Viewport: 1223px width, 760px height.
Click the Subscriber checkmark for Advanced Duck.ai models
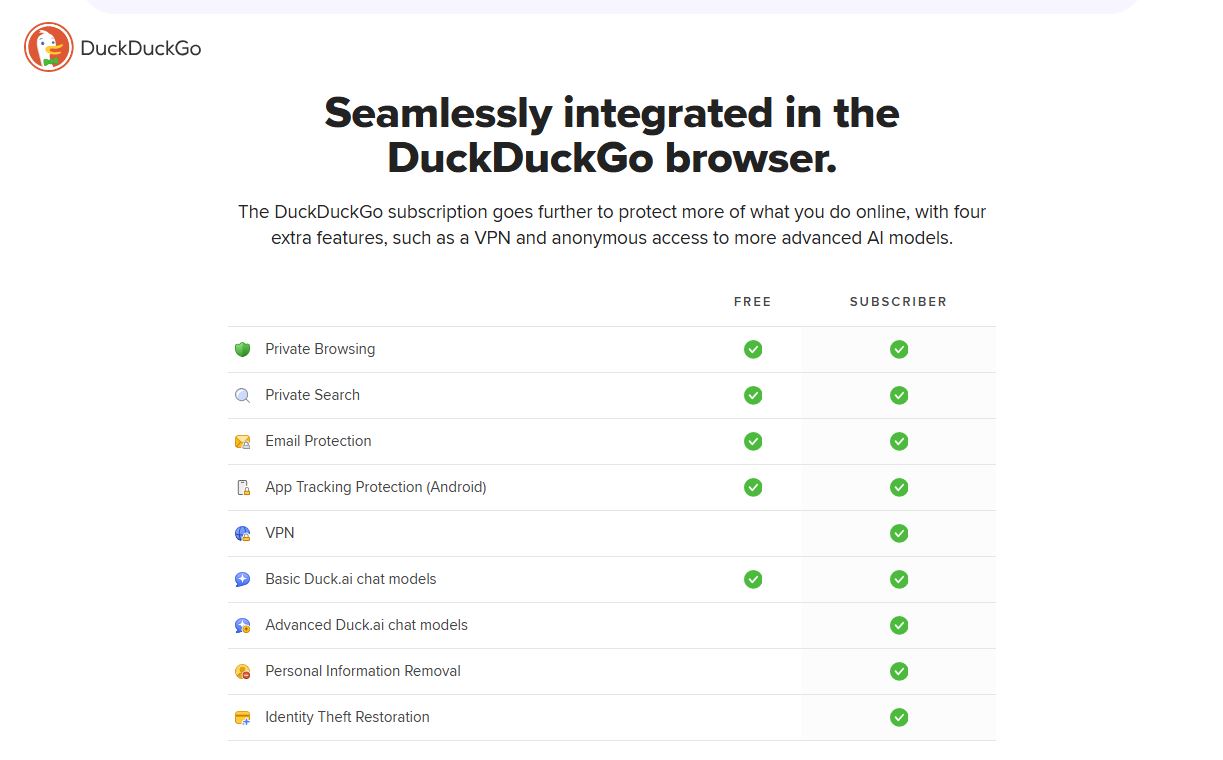tap(898, 625)
